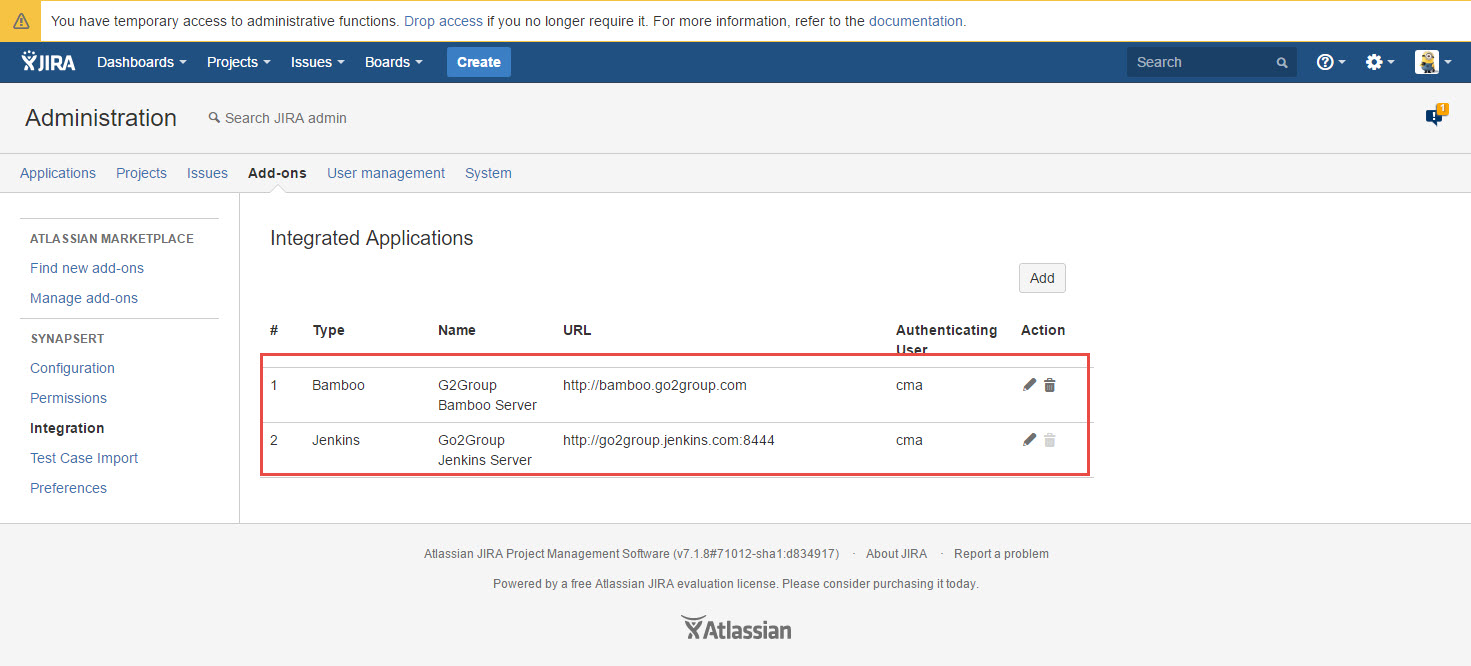Click the search magnifier icon in header
Viewport: 1471px width, 666px height.
1282,63
